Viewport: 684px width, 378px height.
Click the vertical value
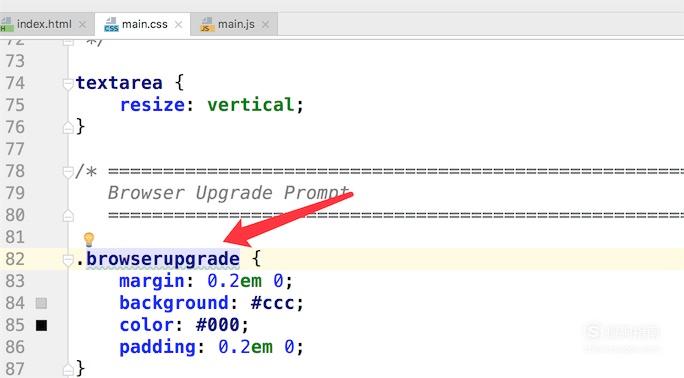(x=251, y=105)
